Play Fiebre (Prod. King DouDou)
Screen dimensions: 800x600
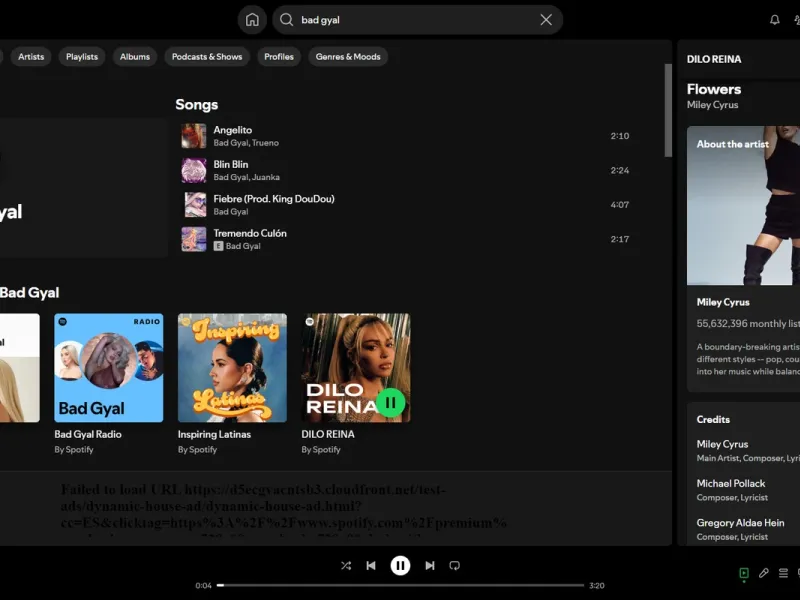click(407, 205)
